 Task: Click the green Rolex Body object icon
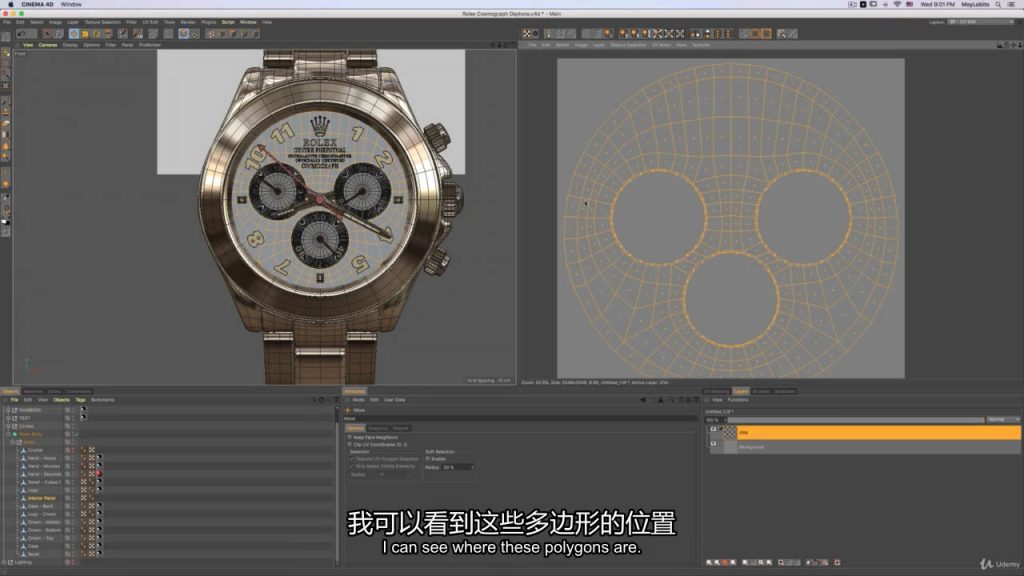14,434
